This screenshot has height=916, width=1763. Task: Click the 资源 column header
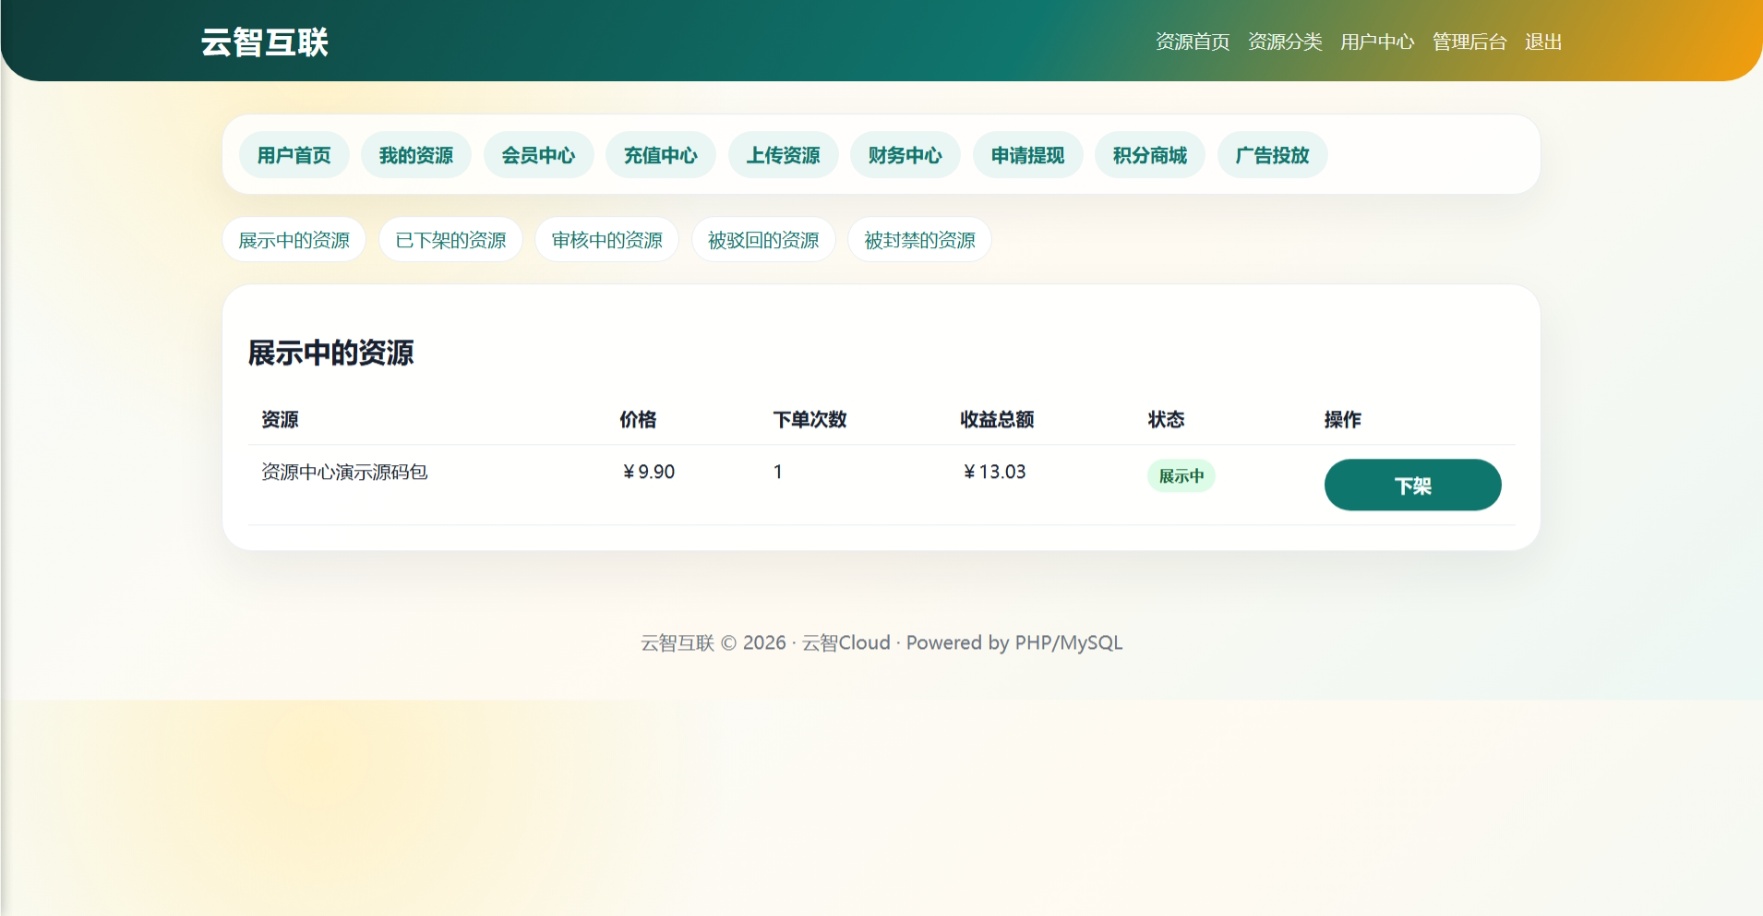(280, 420)
